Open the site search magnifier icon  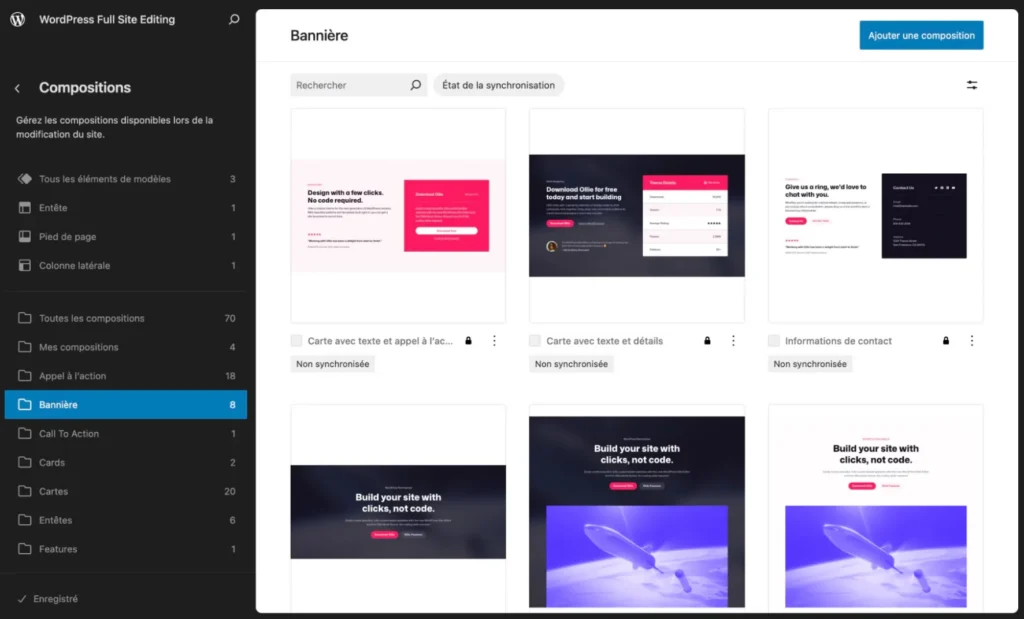tap(234, 20)
